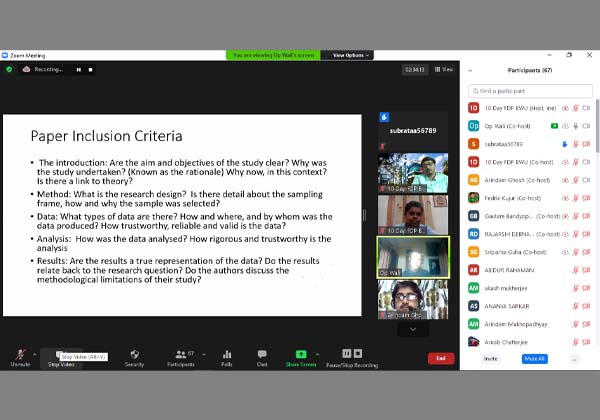This screenshot has width=600, height=420.
Task: Expand the audio options arrow beside Unmute
Action: (35, 353)
